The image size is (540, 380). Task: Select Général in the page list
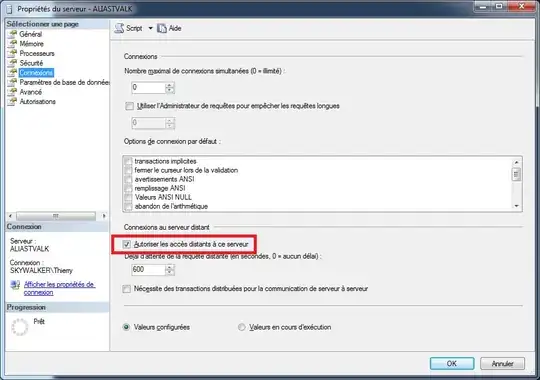pyautogui.click(x=31, y=34)
